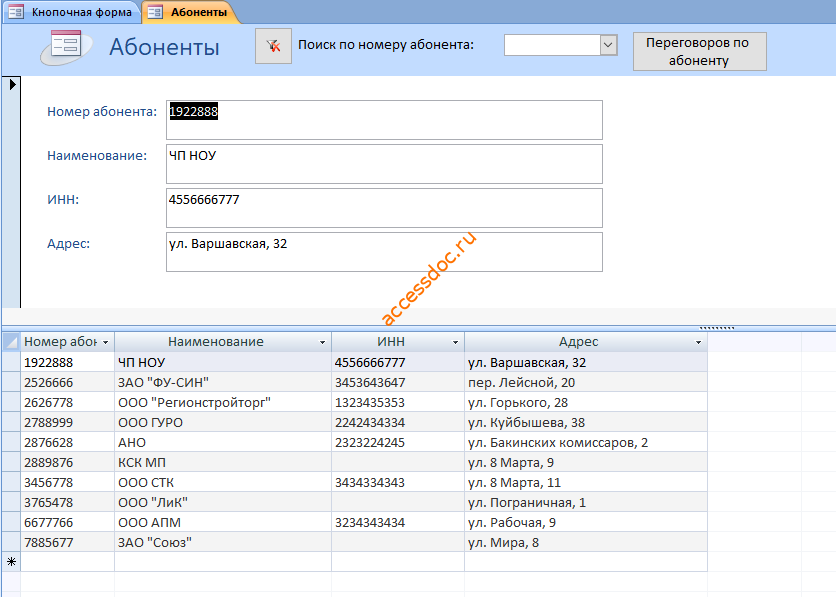Click ИНН value 3234343434

(x=398, y=522)
